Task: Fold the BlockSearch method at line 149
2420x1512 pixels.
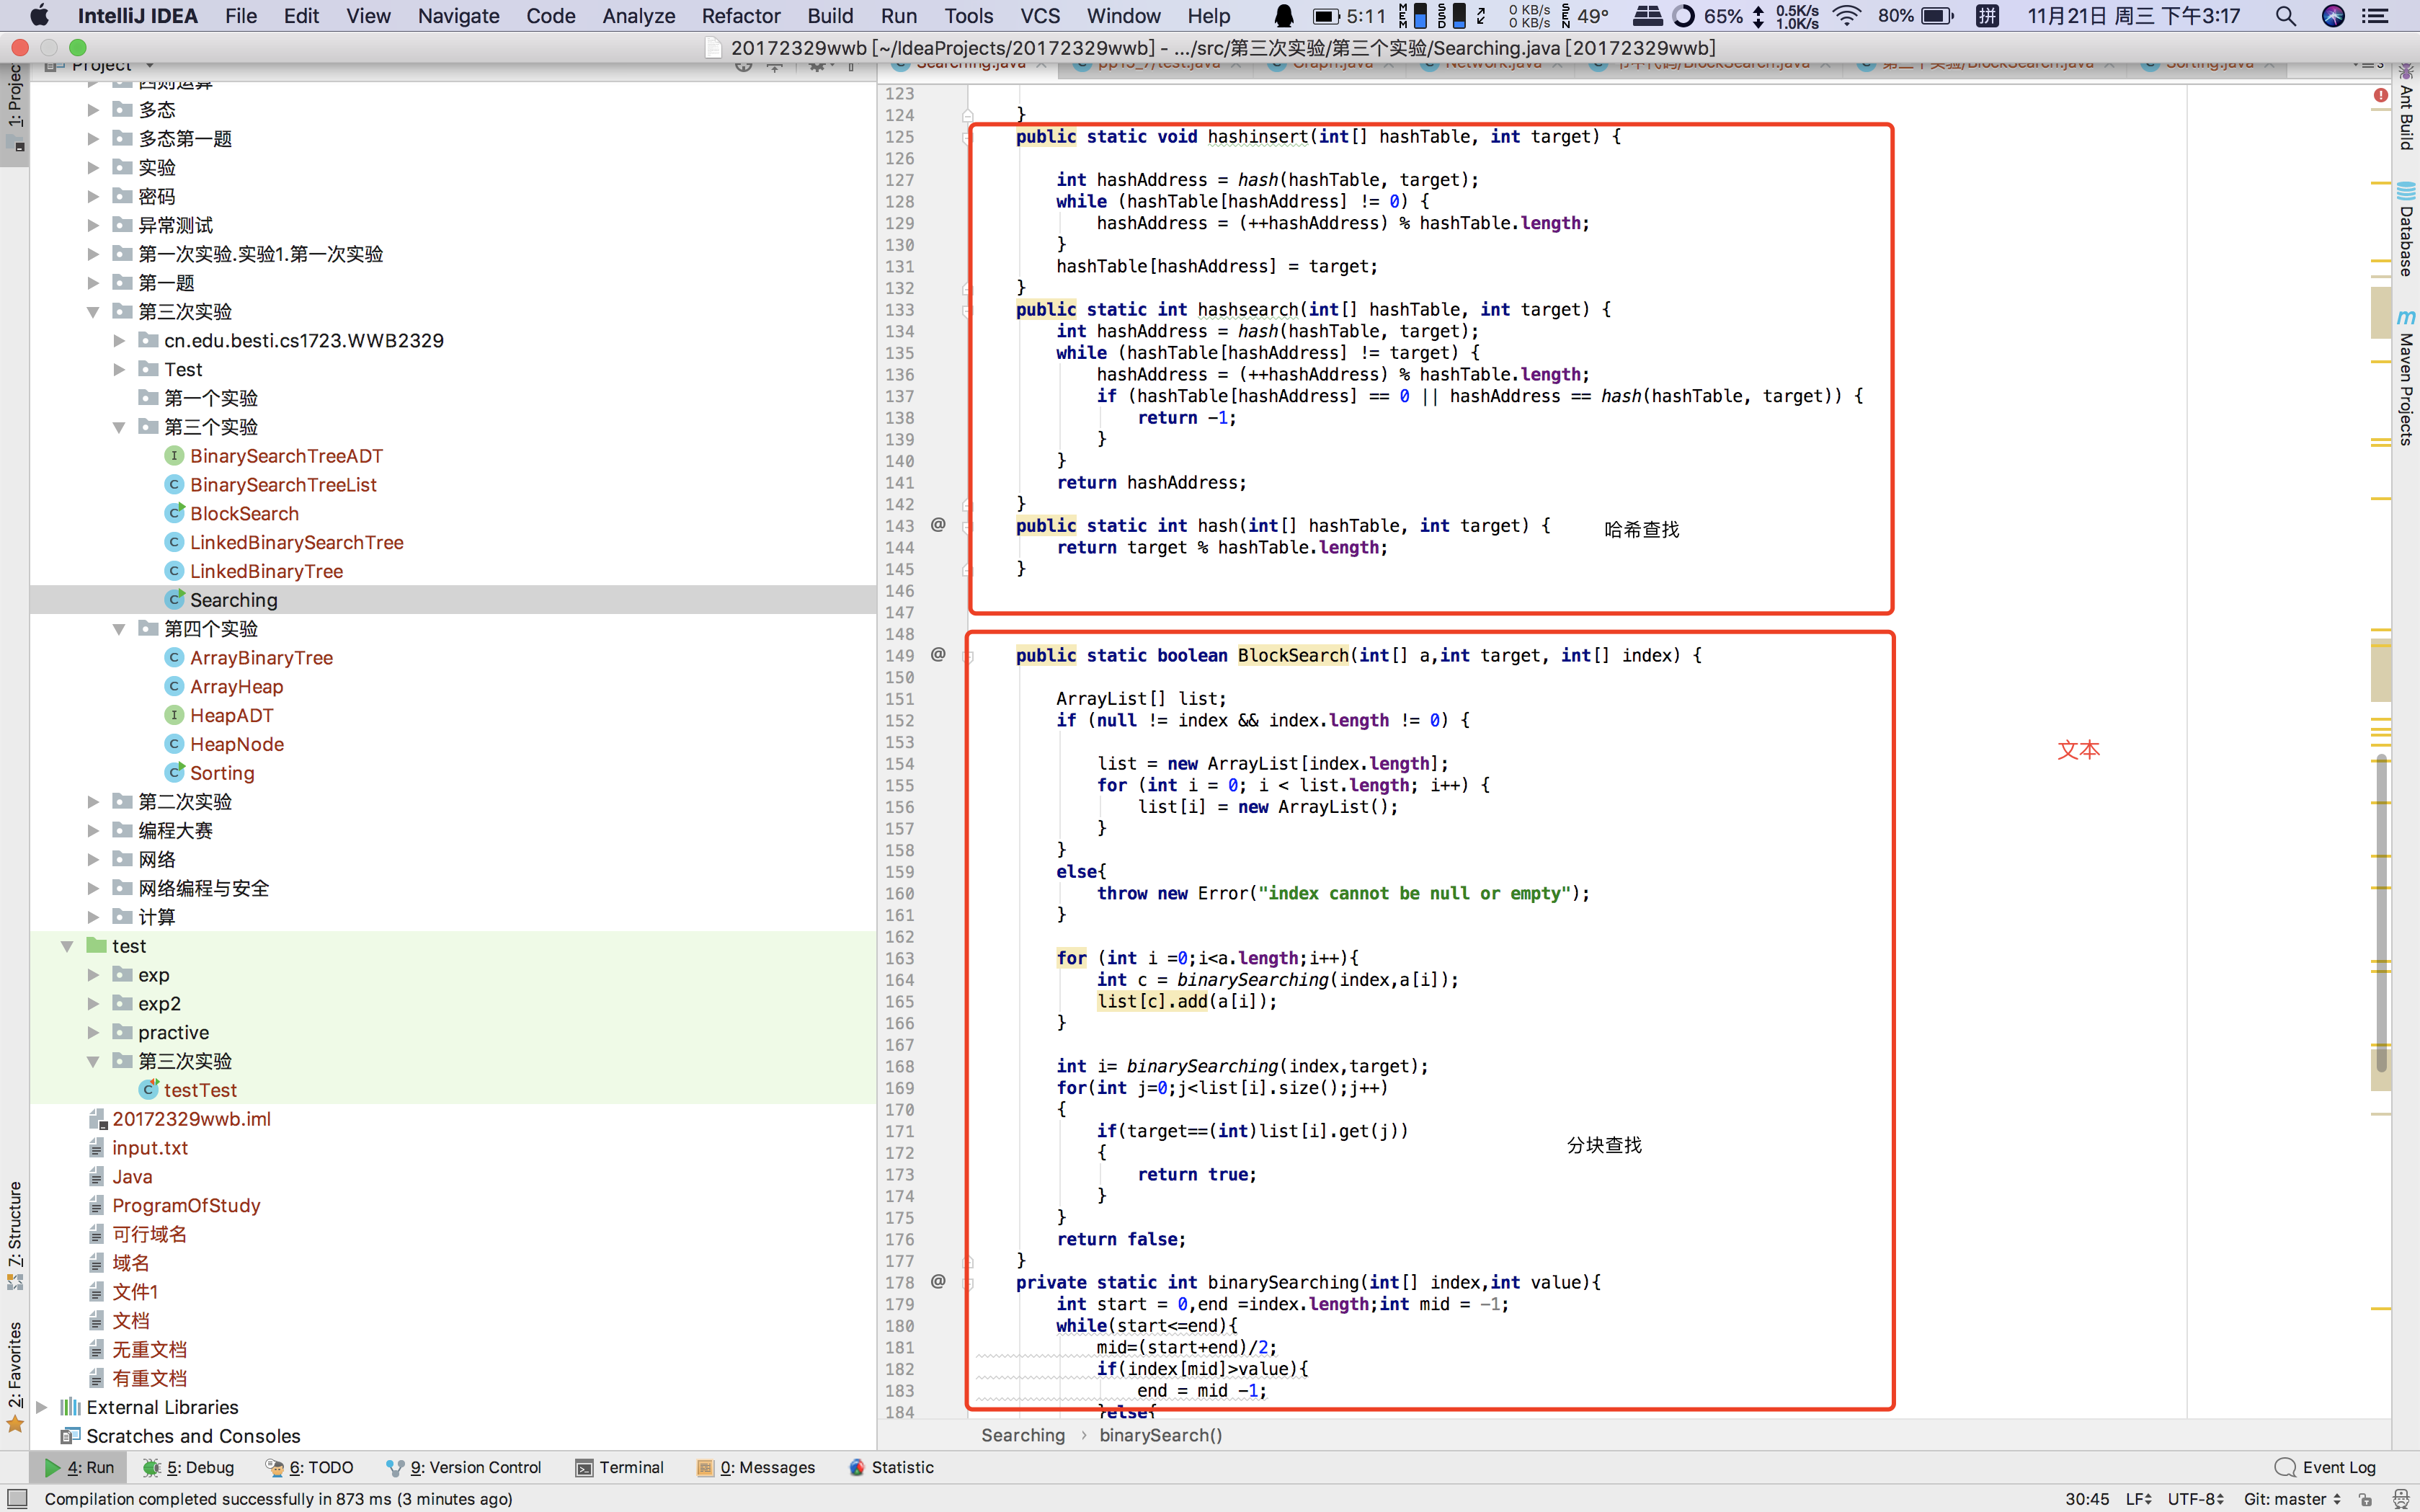Action: coord(968,656)
